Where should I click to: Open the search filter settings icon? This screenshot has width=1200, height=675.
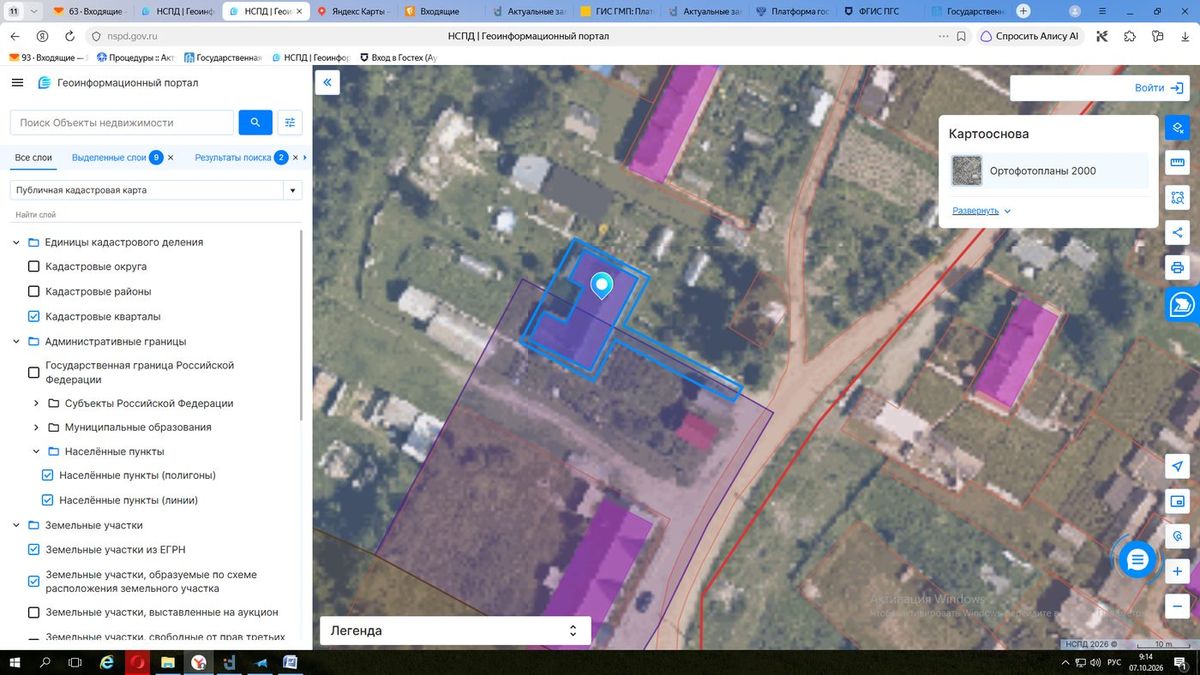290,123
